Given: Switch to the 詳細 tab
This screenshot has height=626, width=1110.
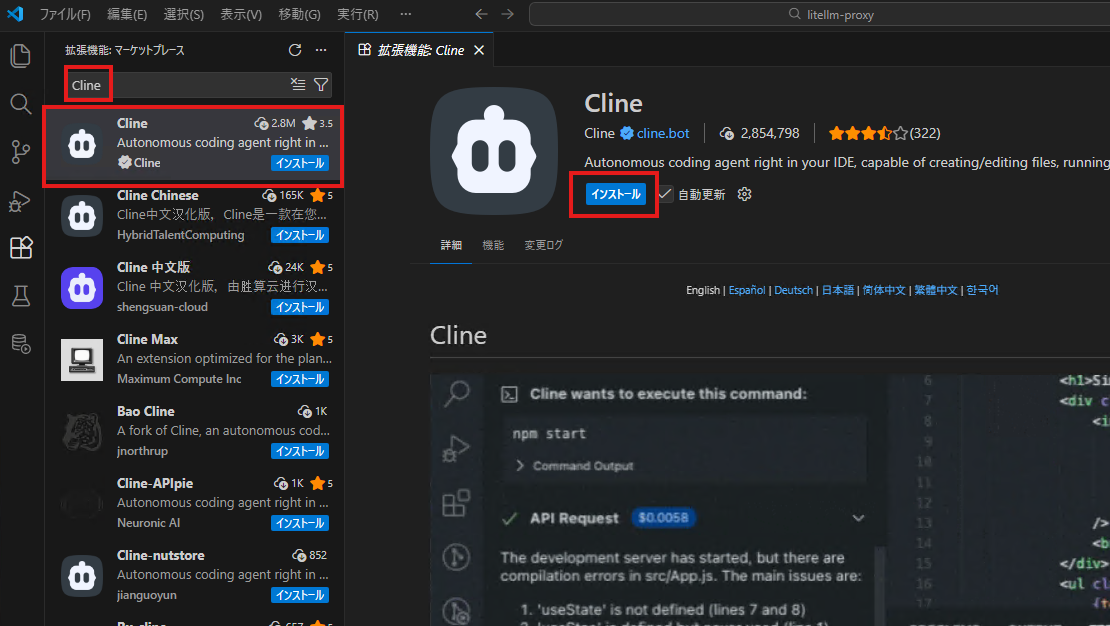Looking at the screenshot, I should (451, 245).
